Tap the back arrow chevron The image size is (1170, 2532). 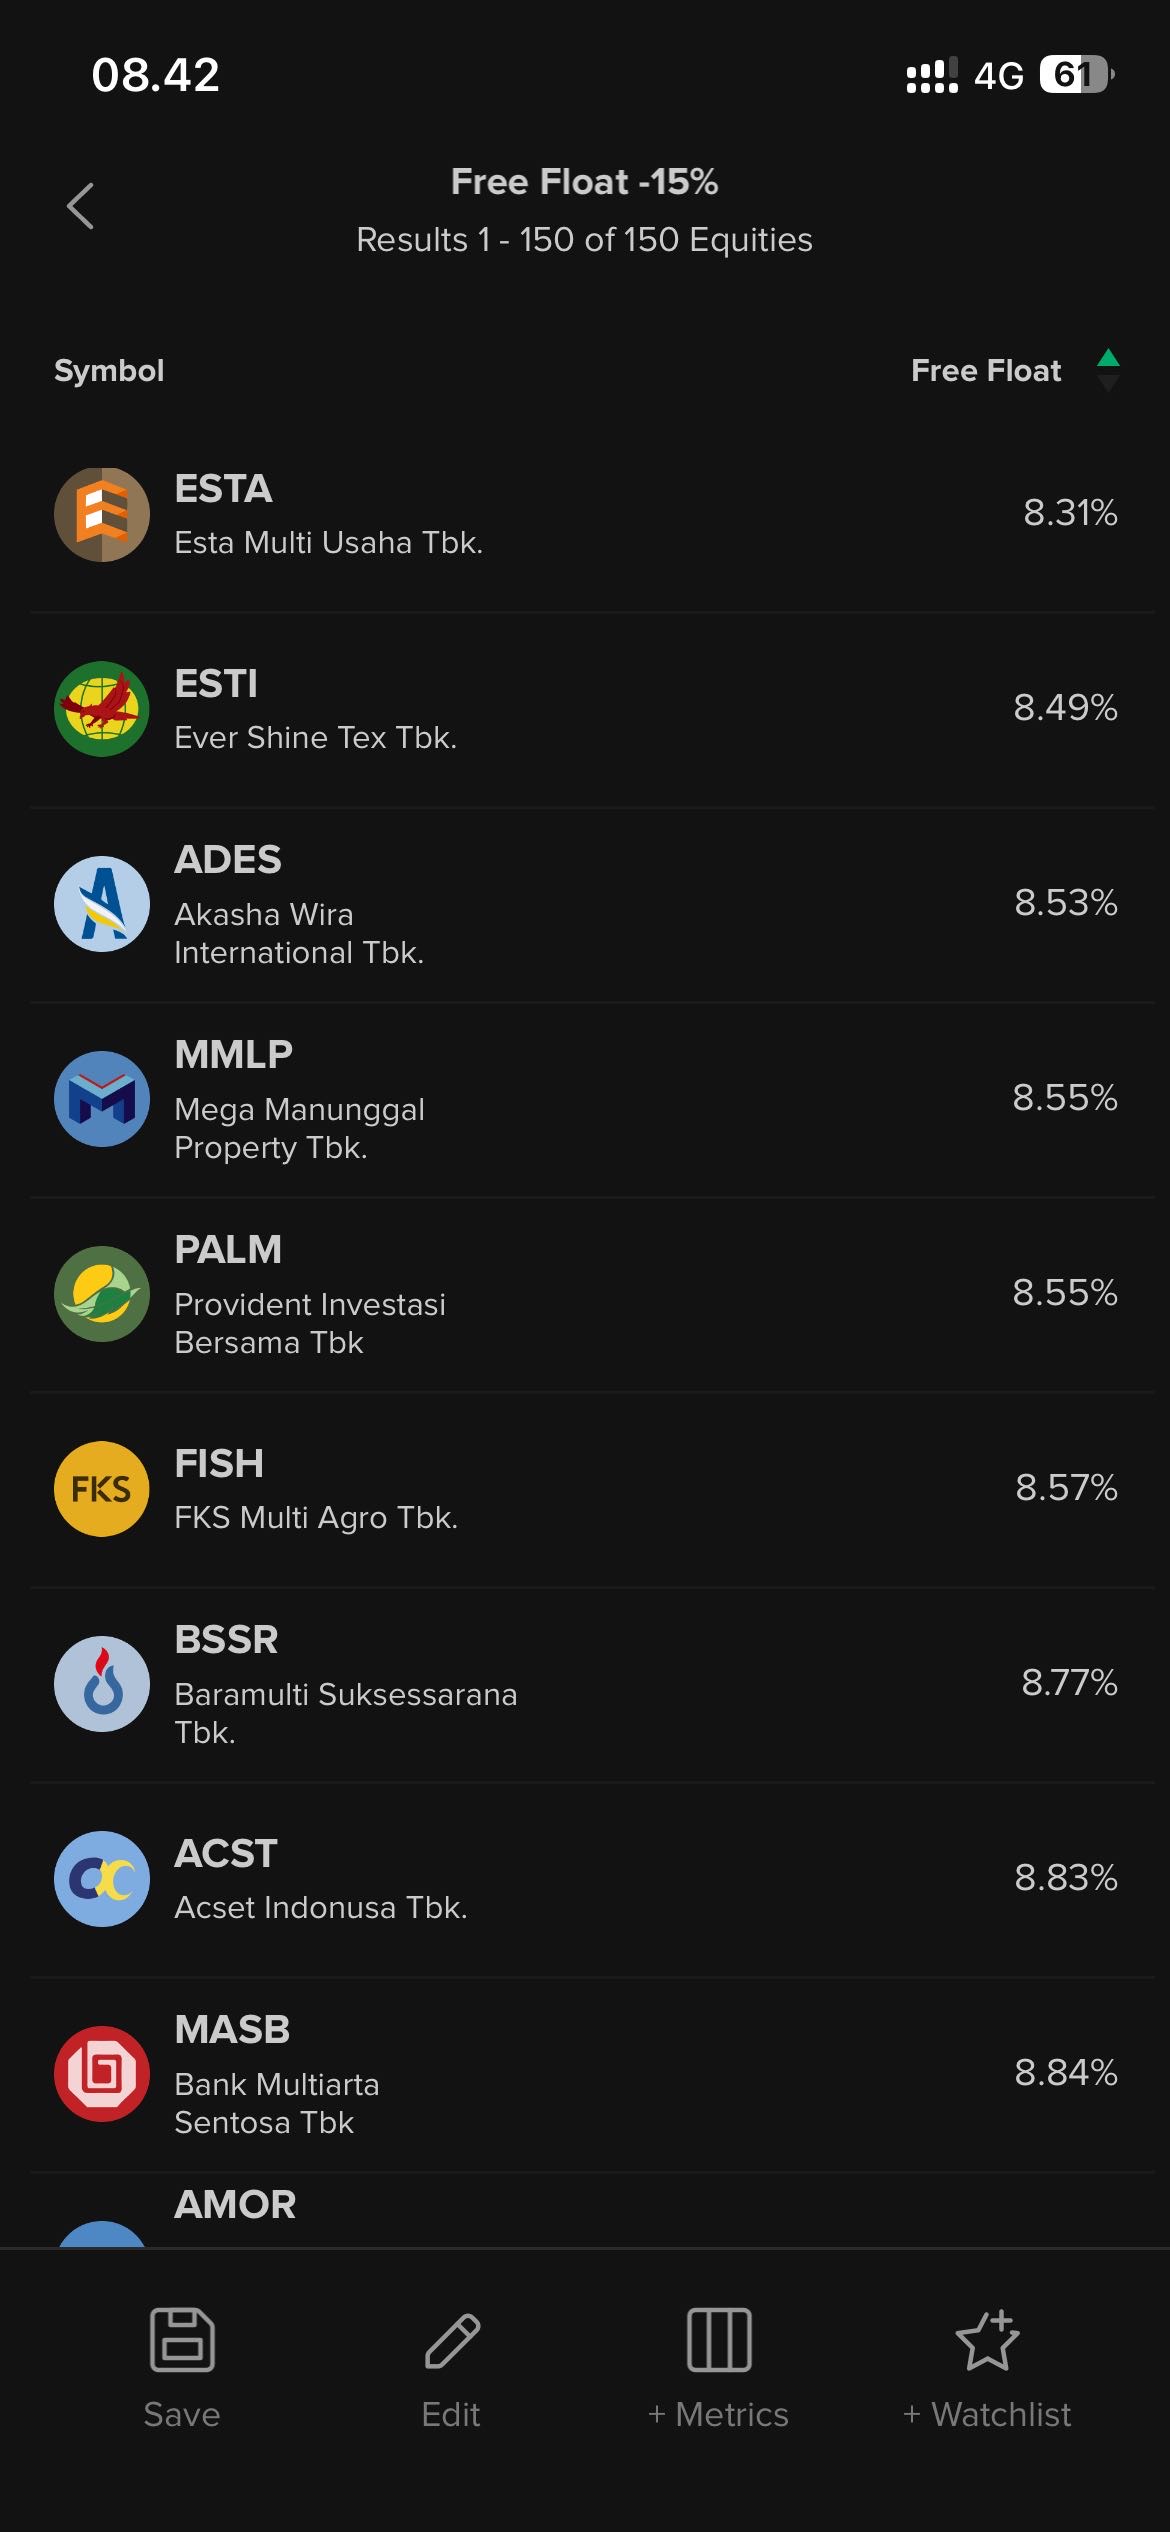[x=80, y=206]
